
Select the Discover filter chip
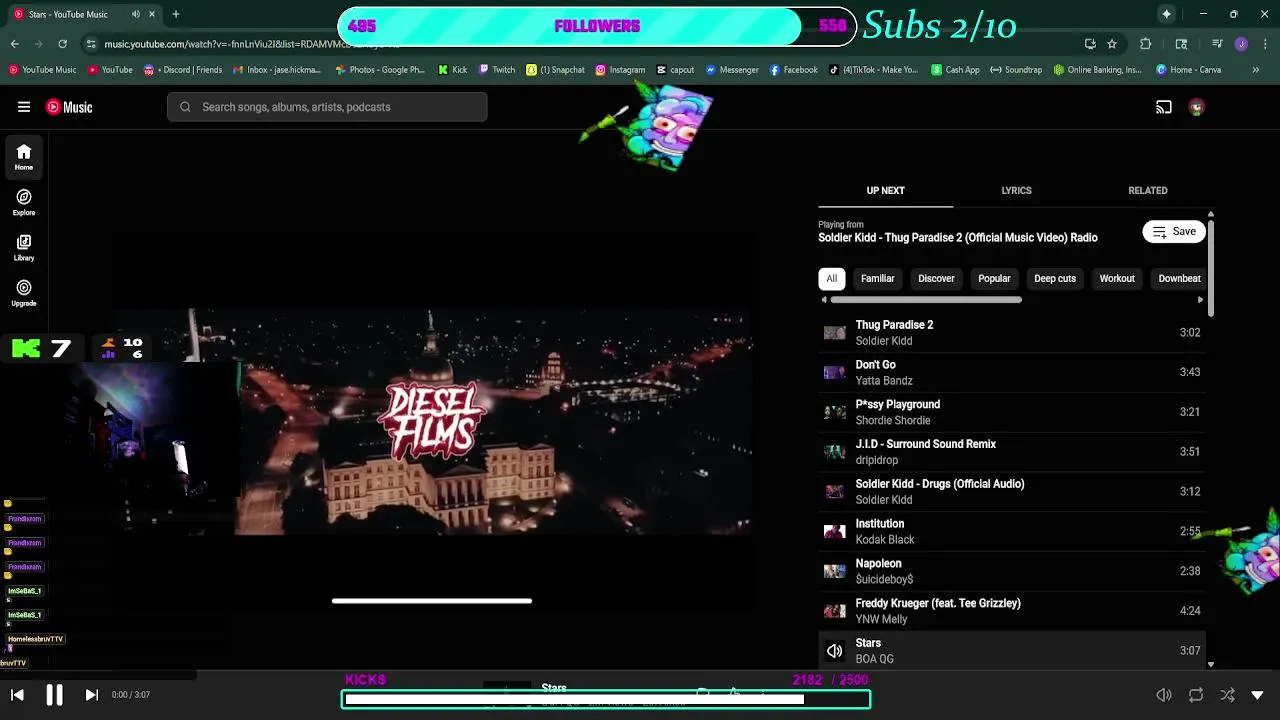936,278
